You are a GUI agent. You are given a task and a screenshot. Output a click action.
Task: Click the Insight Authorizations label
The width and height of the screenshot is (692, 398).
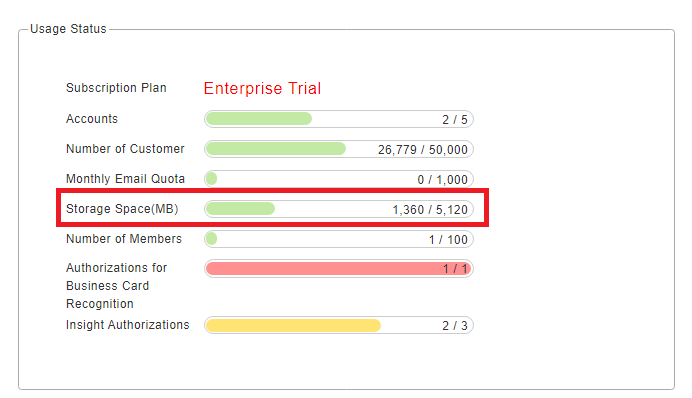tap(128, 325)
